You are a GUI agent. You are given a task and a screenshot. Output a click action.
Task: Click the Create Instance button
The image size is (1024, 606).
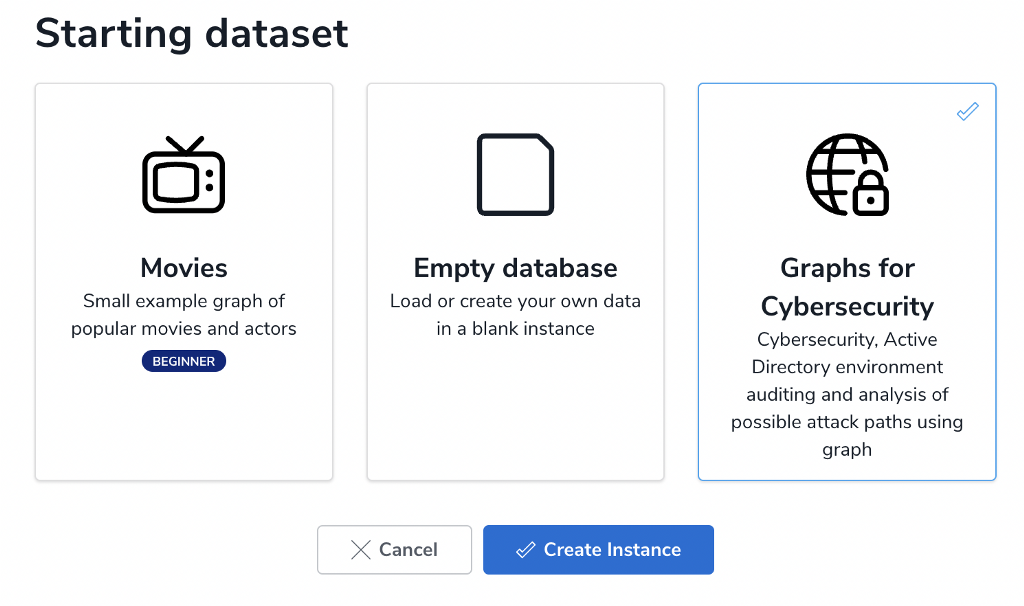pyautogui.click(x=598, y=550)
